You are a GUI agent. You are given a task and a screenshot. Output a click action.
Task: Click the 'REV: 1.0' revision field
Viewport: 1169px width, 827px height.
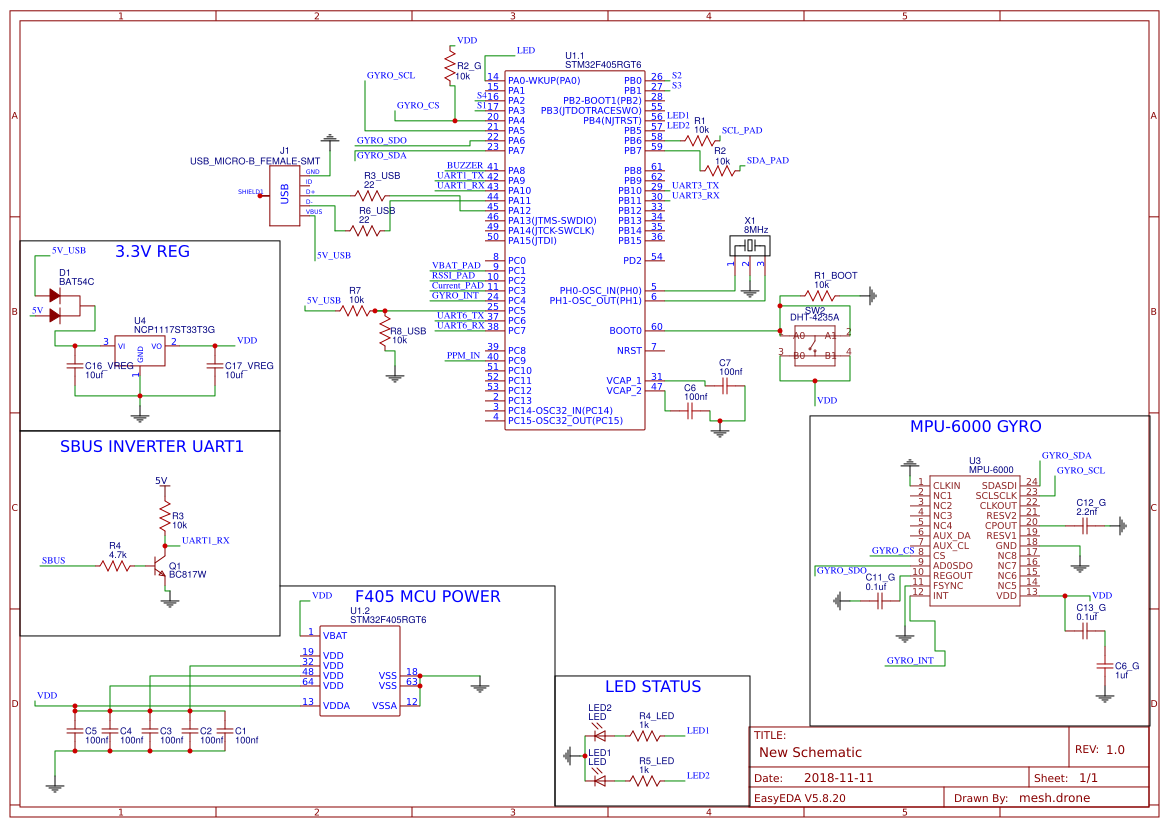coord(1100,750)
